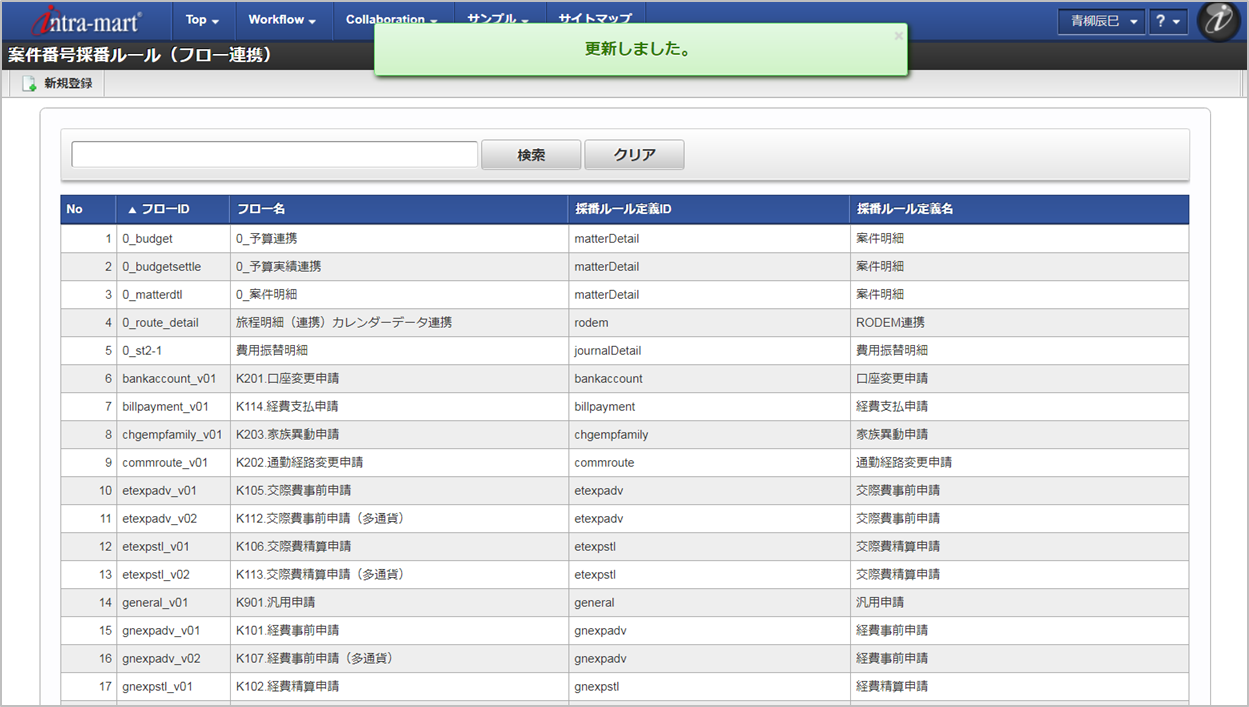1249x707 pixels.
Task: Click the 新規登録 document icon
Action: click(x=29, y=84)
